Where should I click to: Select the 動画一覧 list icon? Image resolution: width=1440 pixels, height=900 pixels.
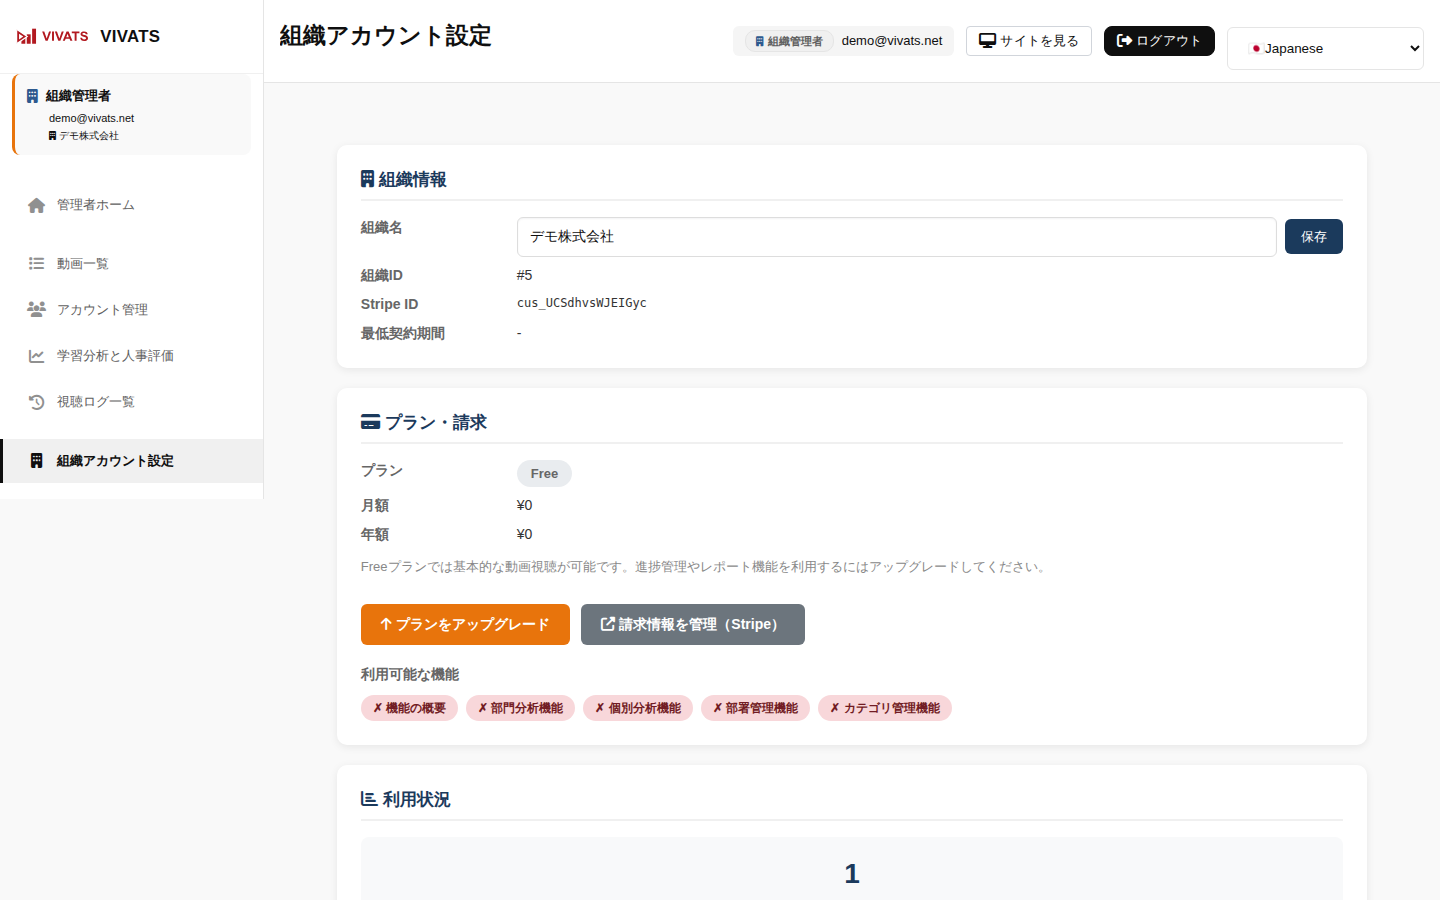point(36,264)
